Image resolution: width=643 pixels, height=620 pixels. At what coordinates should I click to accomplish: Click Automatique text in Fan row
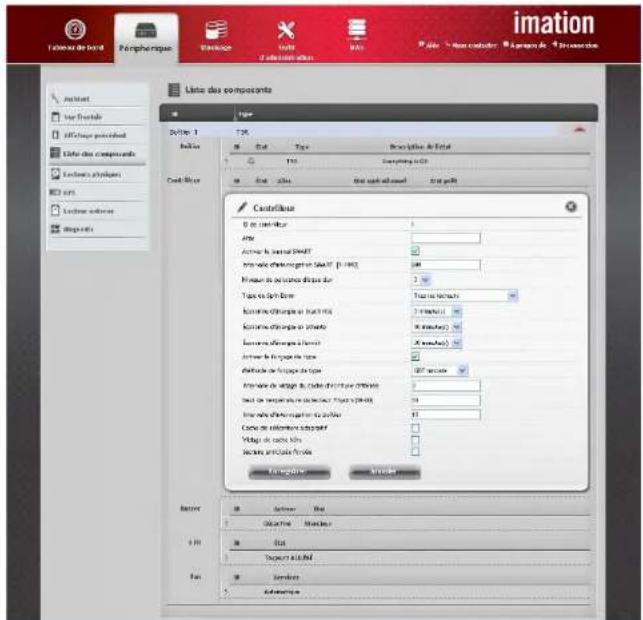pyautogui.click(x=282, y=592)
